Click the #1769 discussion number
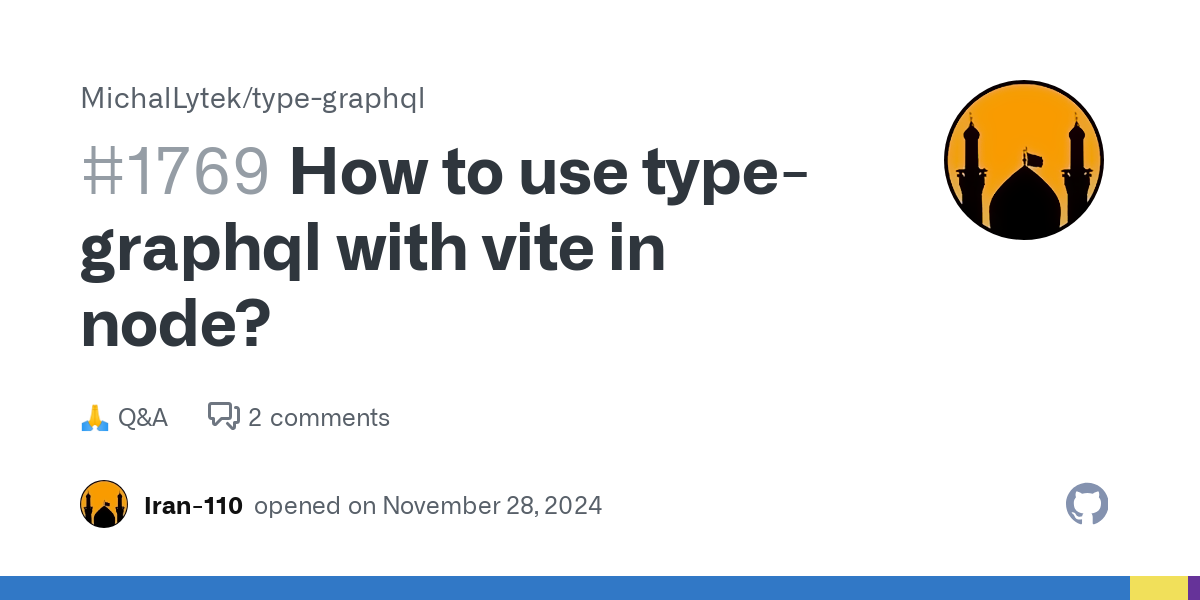The width and height of the screenshot is (1200, 600). [175, 171]
